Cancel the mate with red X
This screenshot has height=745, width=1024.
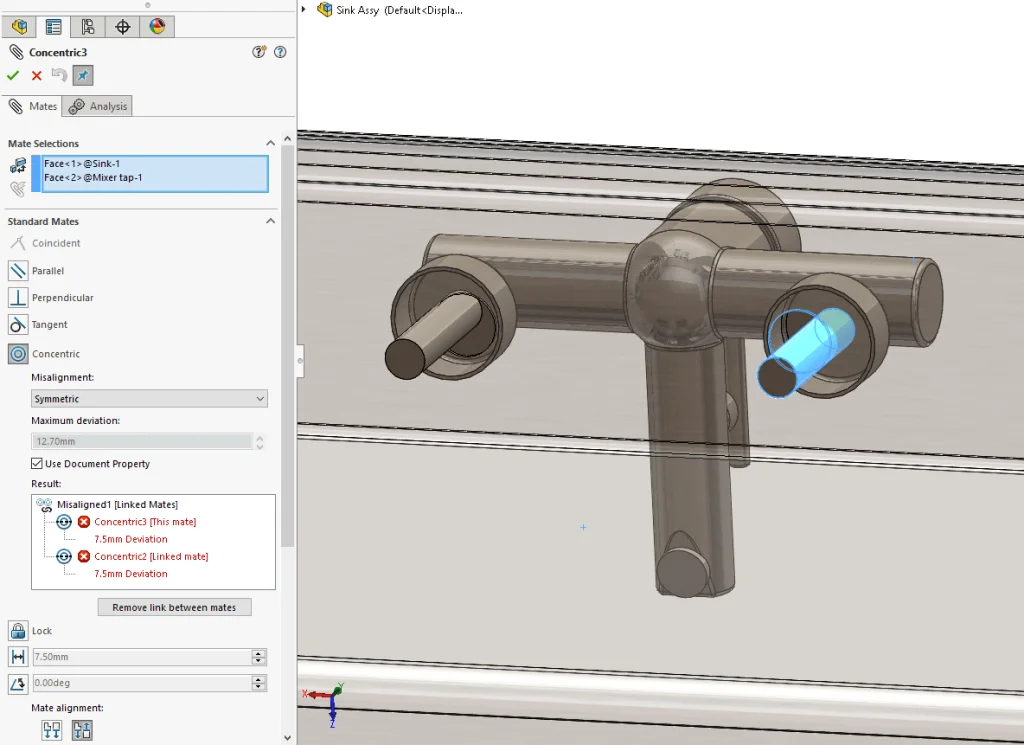(37, 76)
